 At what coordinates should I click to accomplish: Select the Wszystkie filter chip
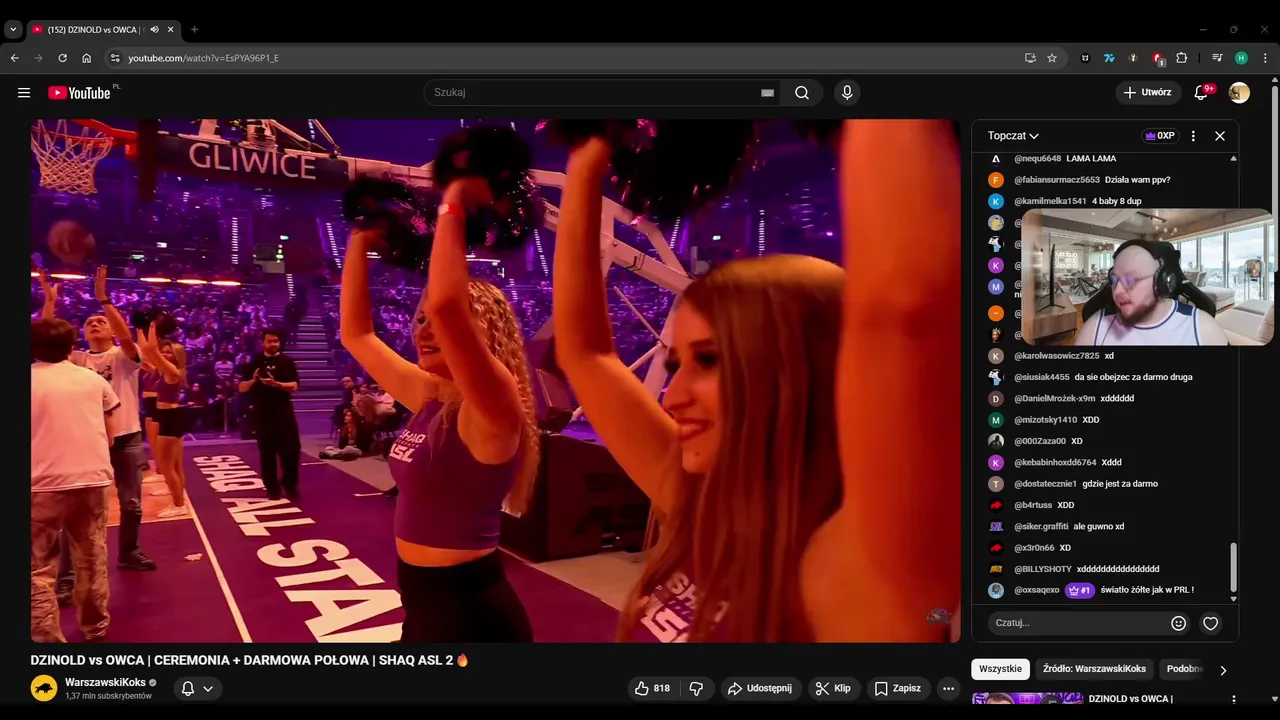(1000, 669)
